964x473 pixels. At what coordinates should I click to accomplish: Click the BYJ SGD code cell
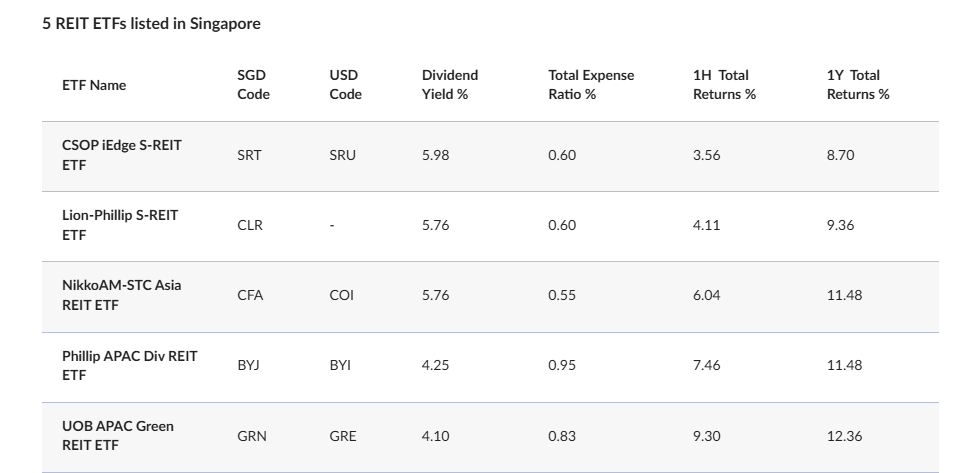point(248,365)
